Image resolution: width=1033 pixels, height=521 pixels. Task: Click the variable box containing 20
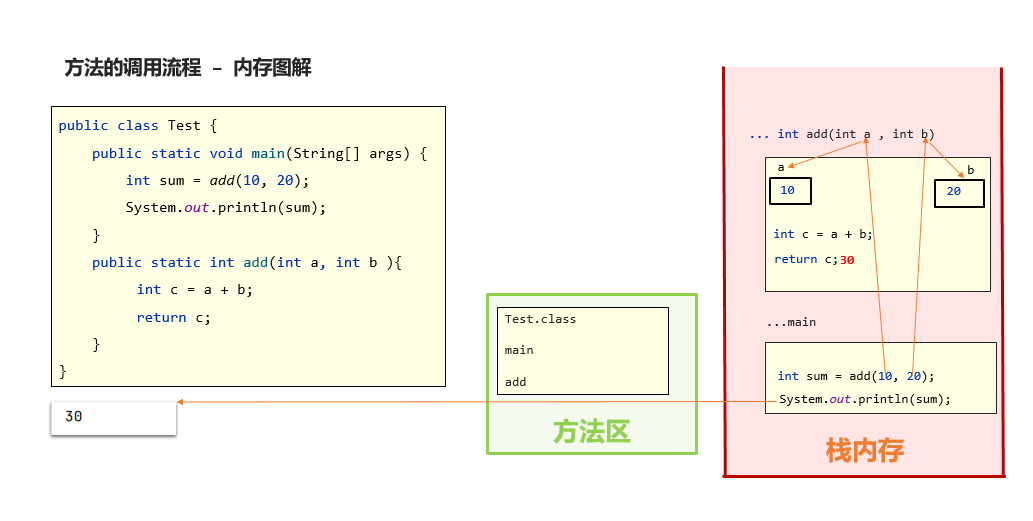point(958,193)
